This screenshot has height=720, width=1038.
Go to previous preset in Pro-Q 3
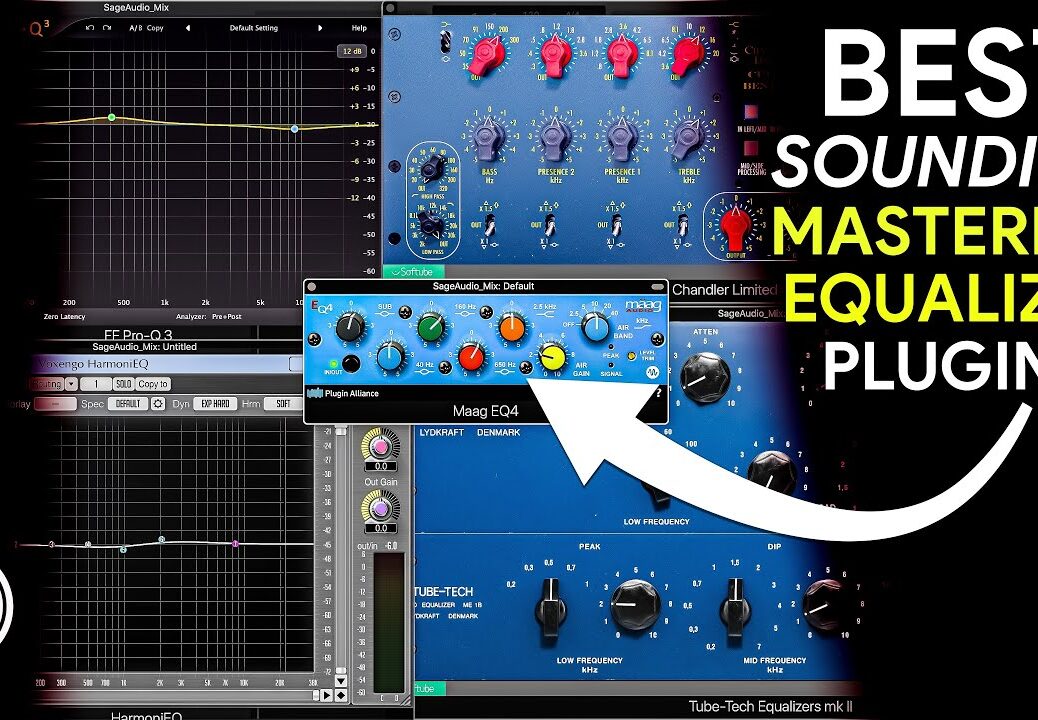click(x=188, y=28)
